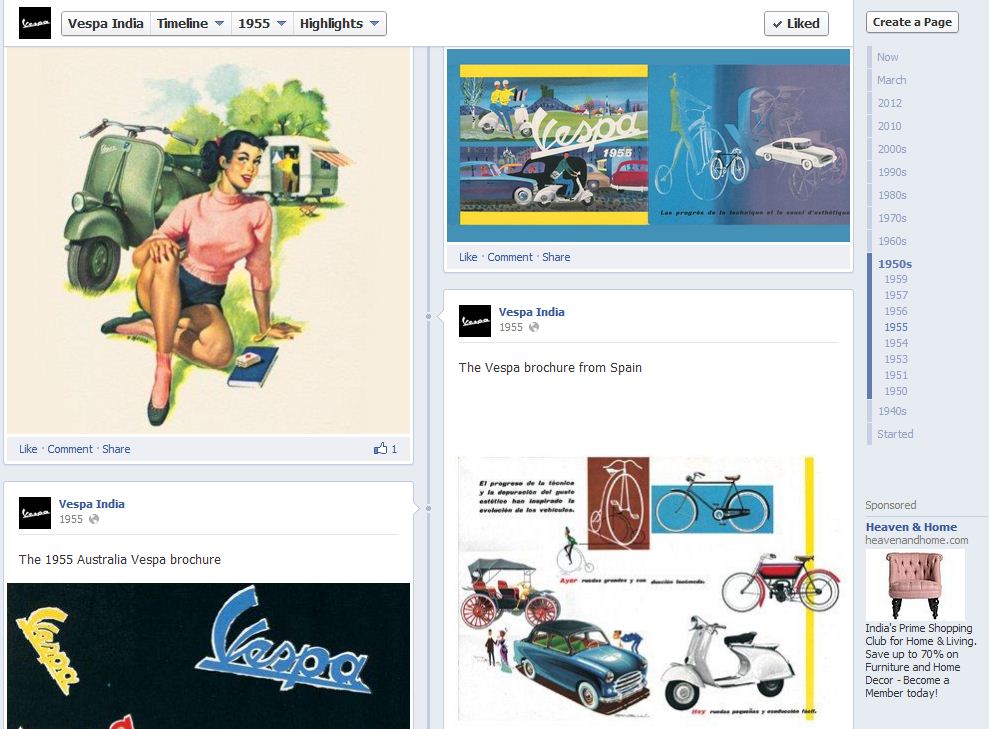Like the pin-up Vespa illustration post
Viewport: 989px width, 729px height.
click(x=28, y=449)
